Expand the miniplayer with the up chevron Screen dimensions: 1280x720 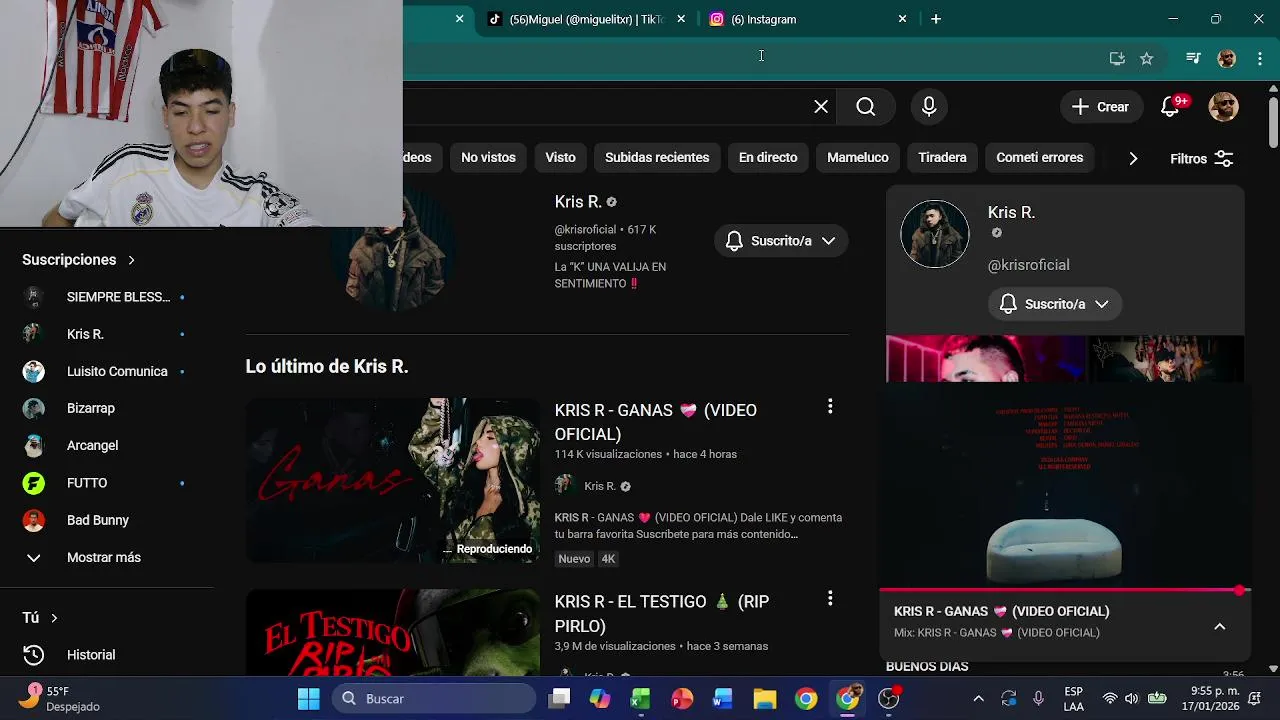[x=1219, y=627]
